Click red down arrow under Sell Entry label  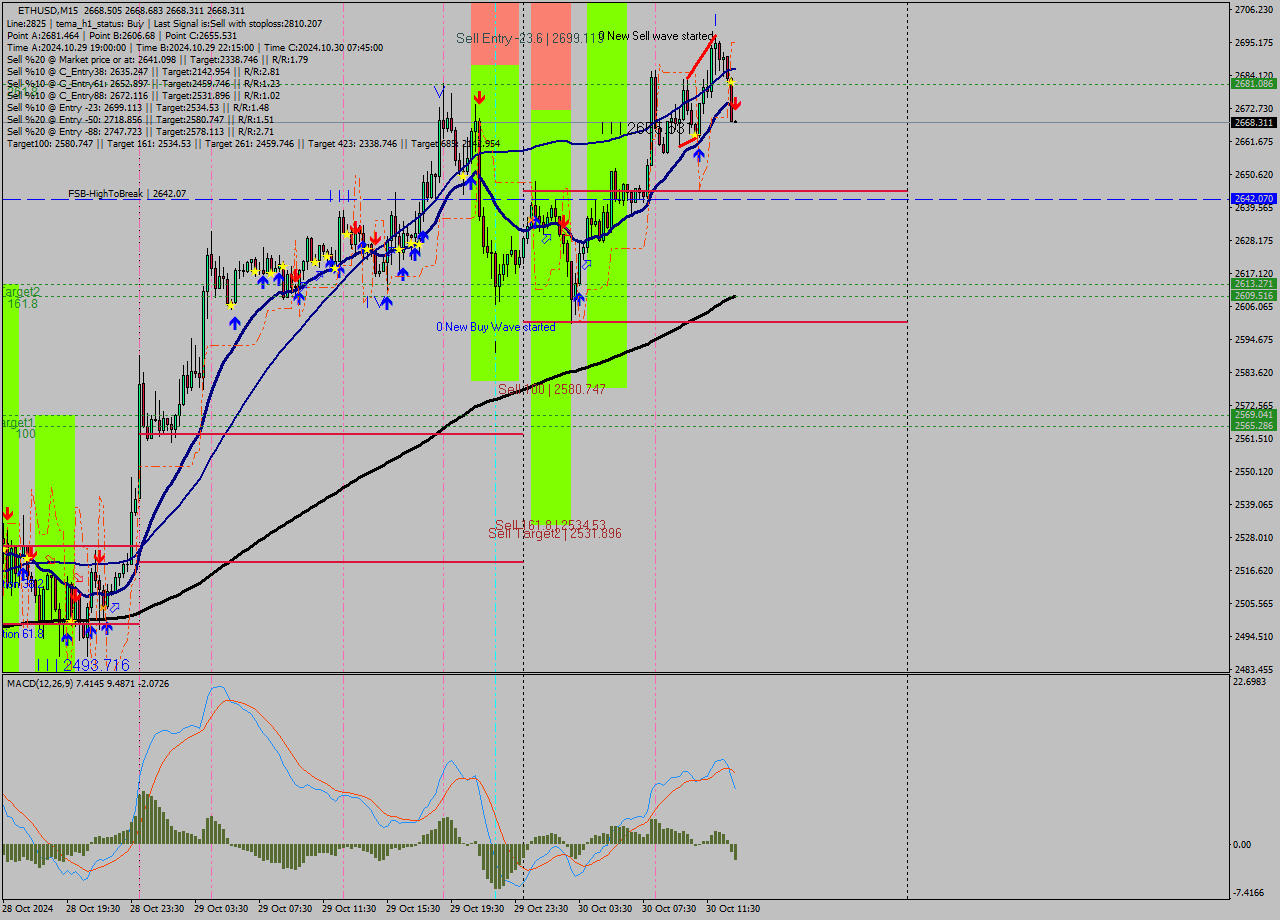click(x=480, y=97)
